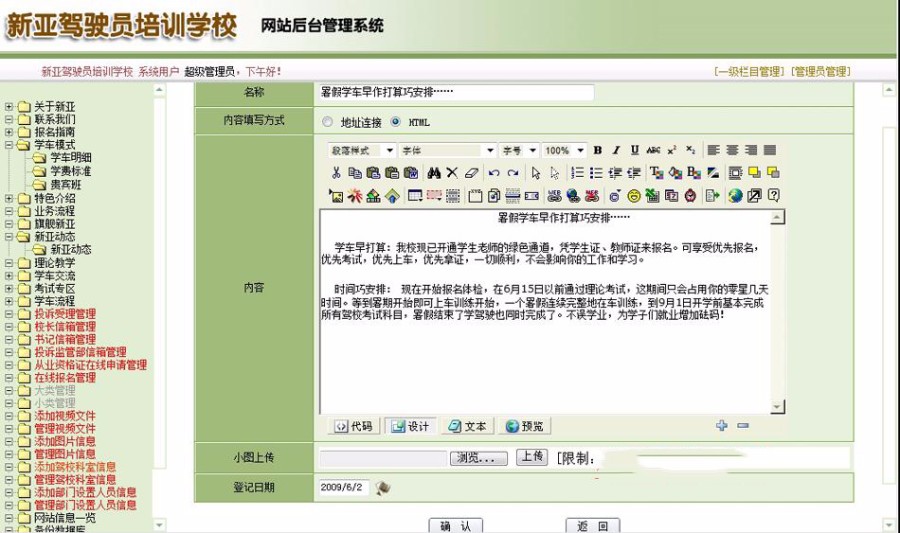Select HTML radio option
This screenshot has height=533, width=900.
point(395,122)
